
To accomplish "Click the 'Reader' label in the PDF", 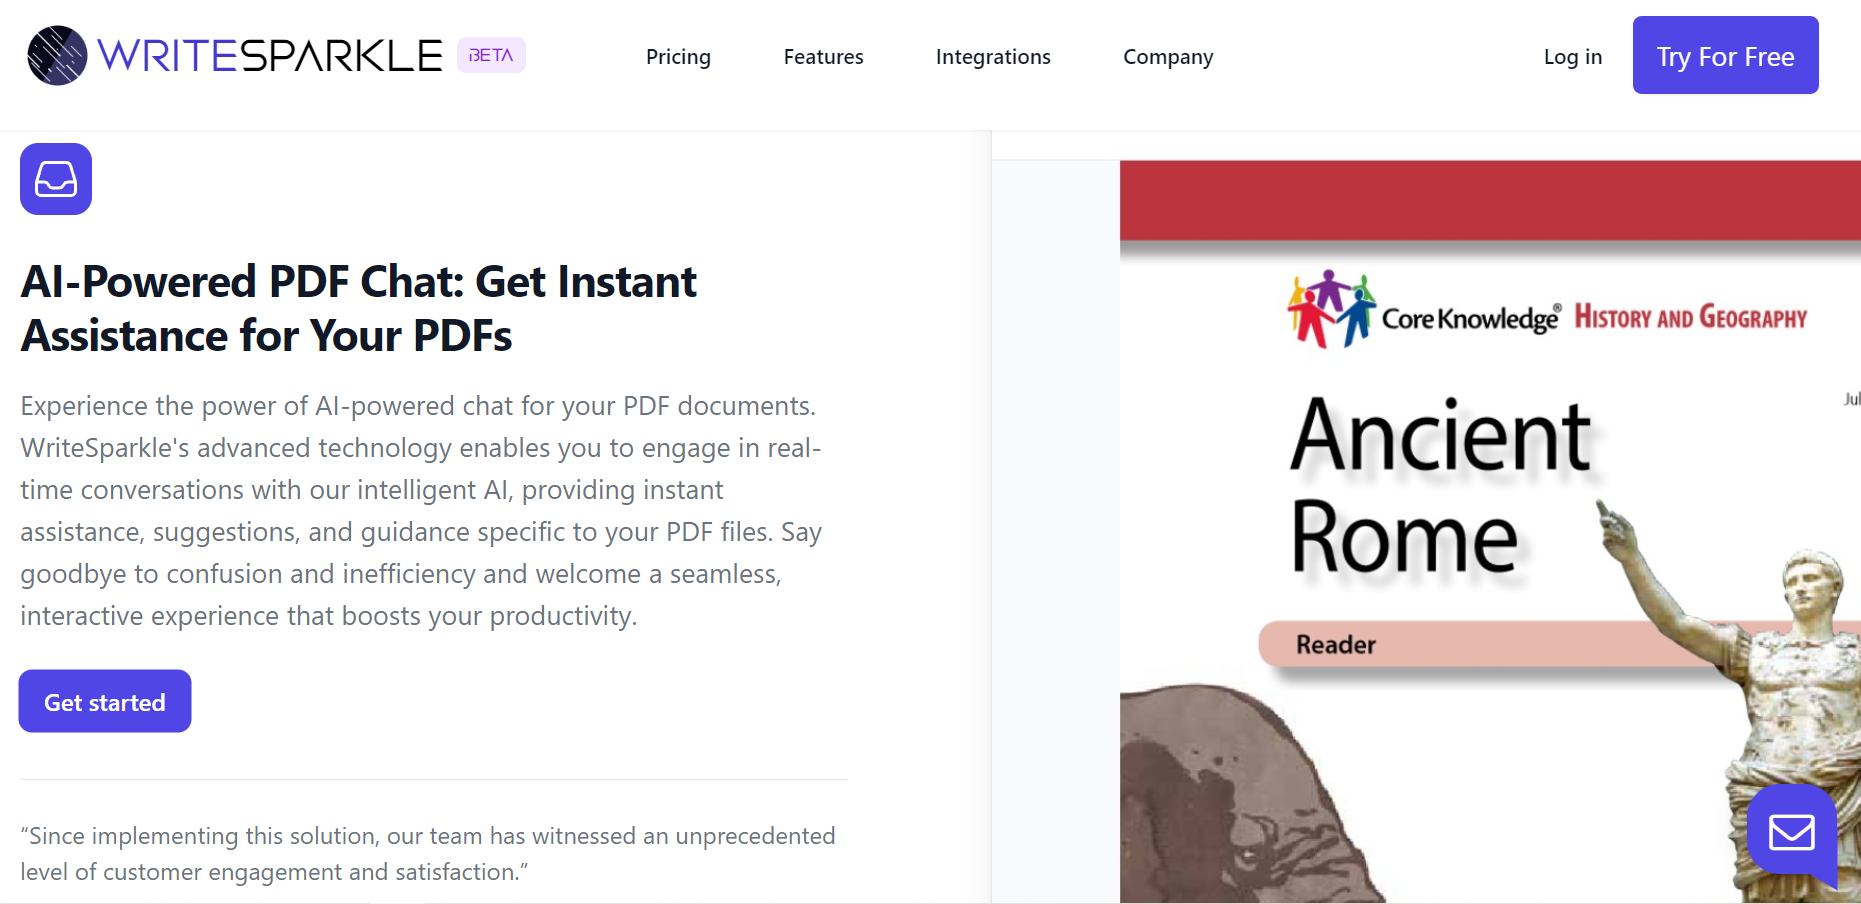I will 1336,645.
